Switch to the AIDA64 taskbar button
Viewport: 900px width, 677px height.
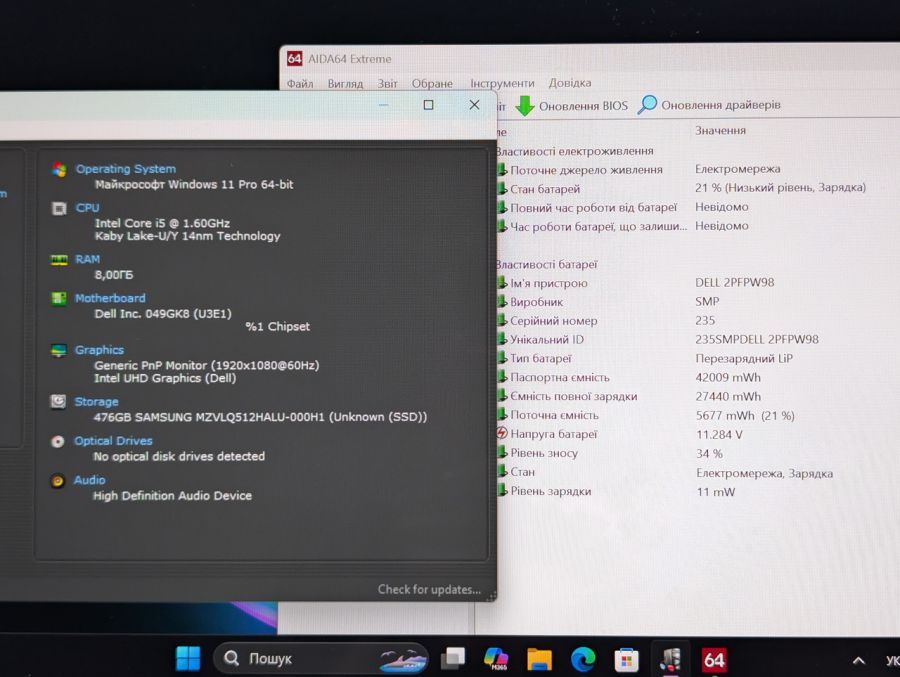click(x=714, y=660)
